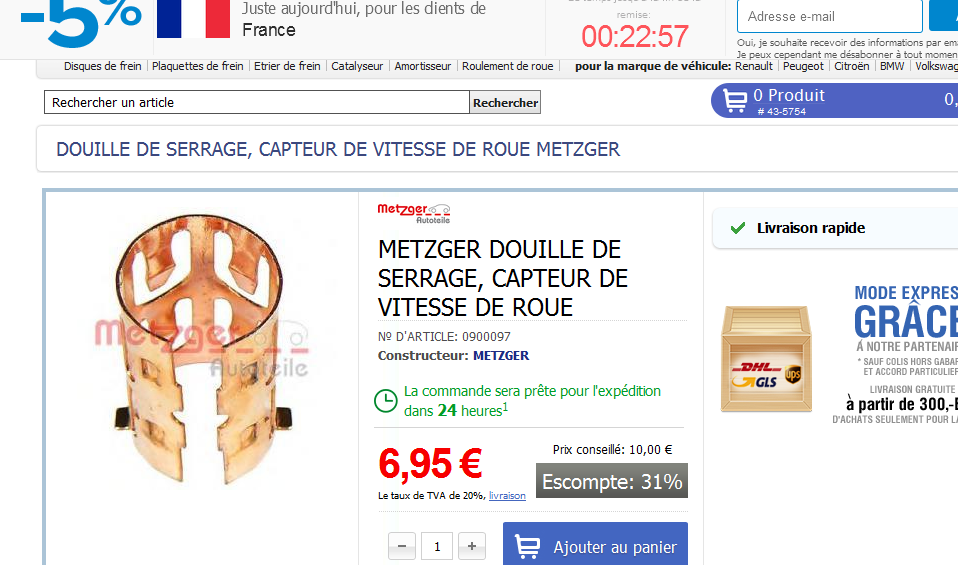This screenshot has width=958, height=565.
Task: Open the Plaquettes de frein category
Action: [x=197, y=66]
